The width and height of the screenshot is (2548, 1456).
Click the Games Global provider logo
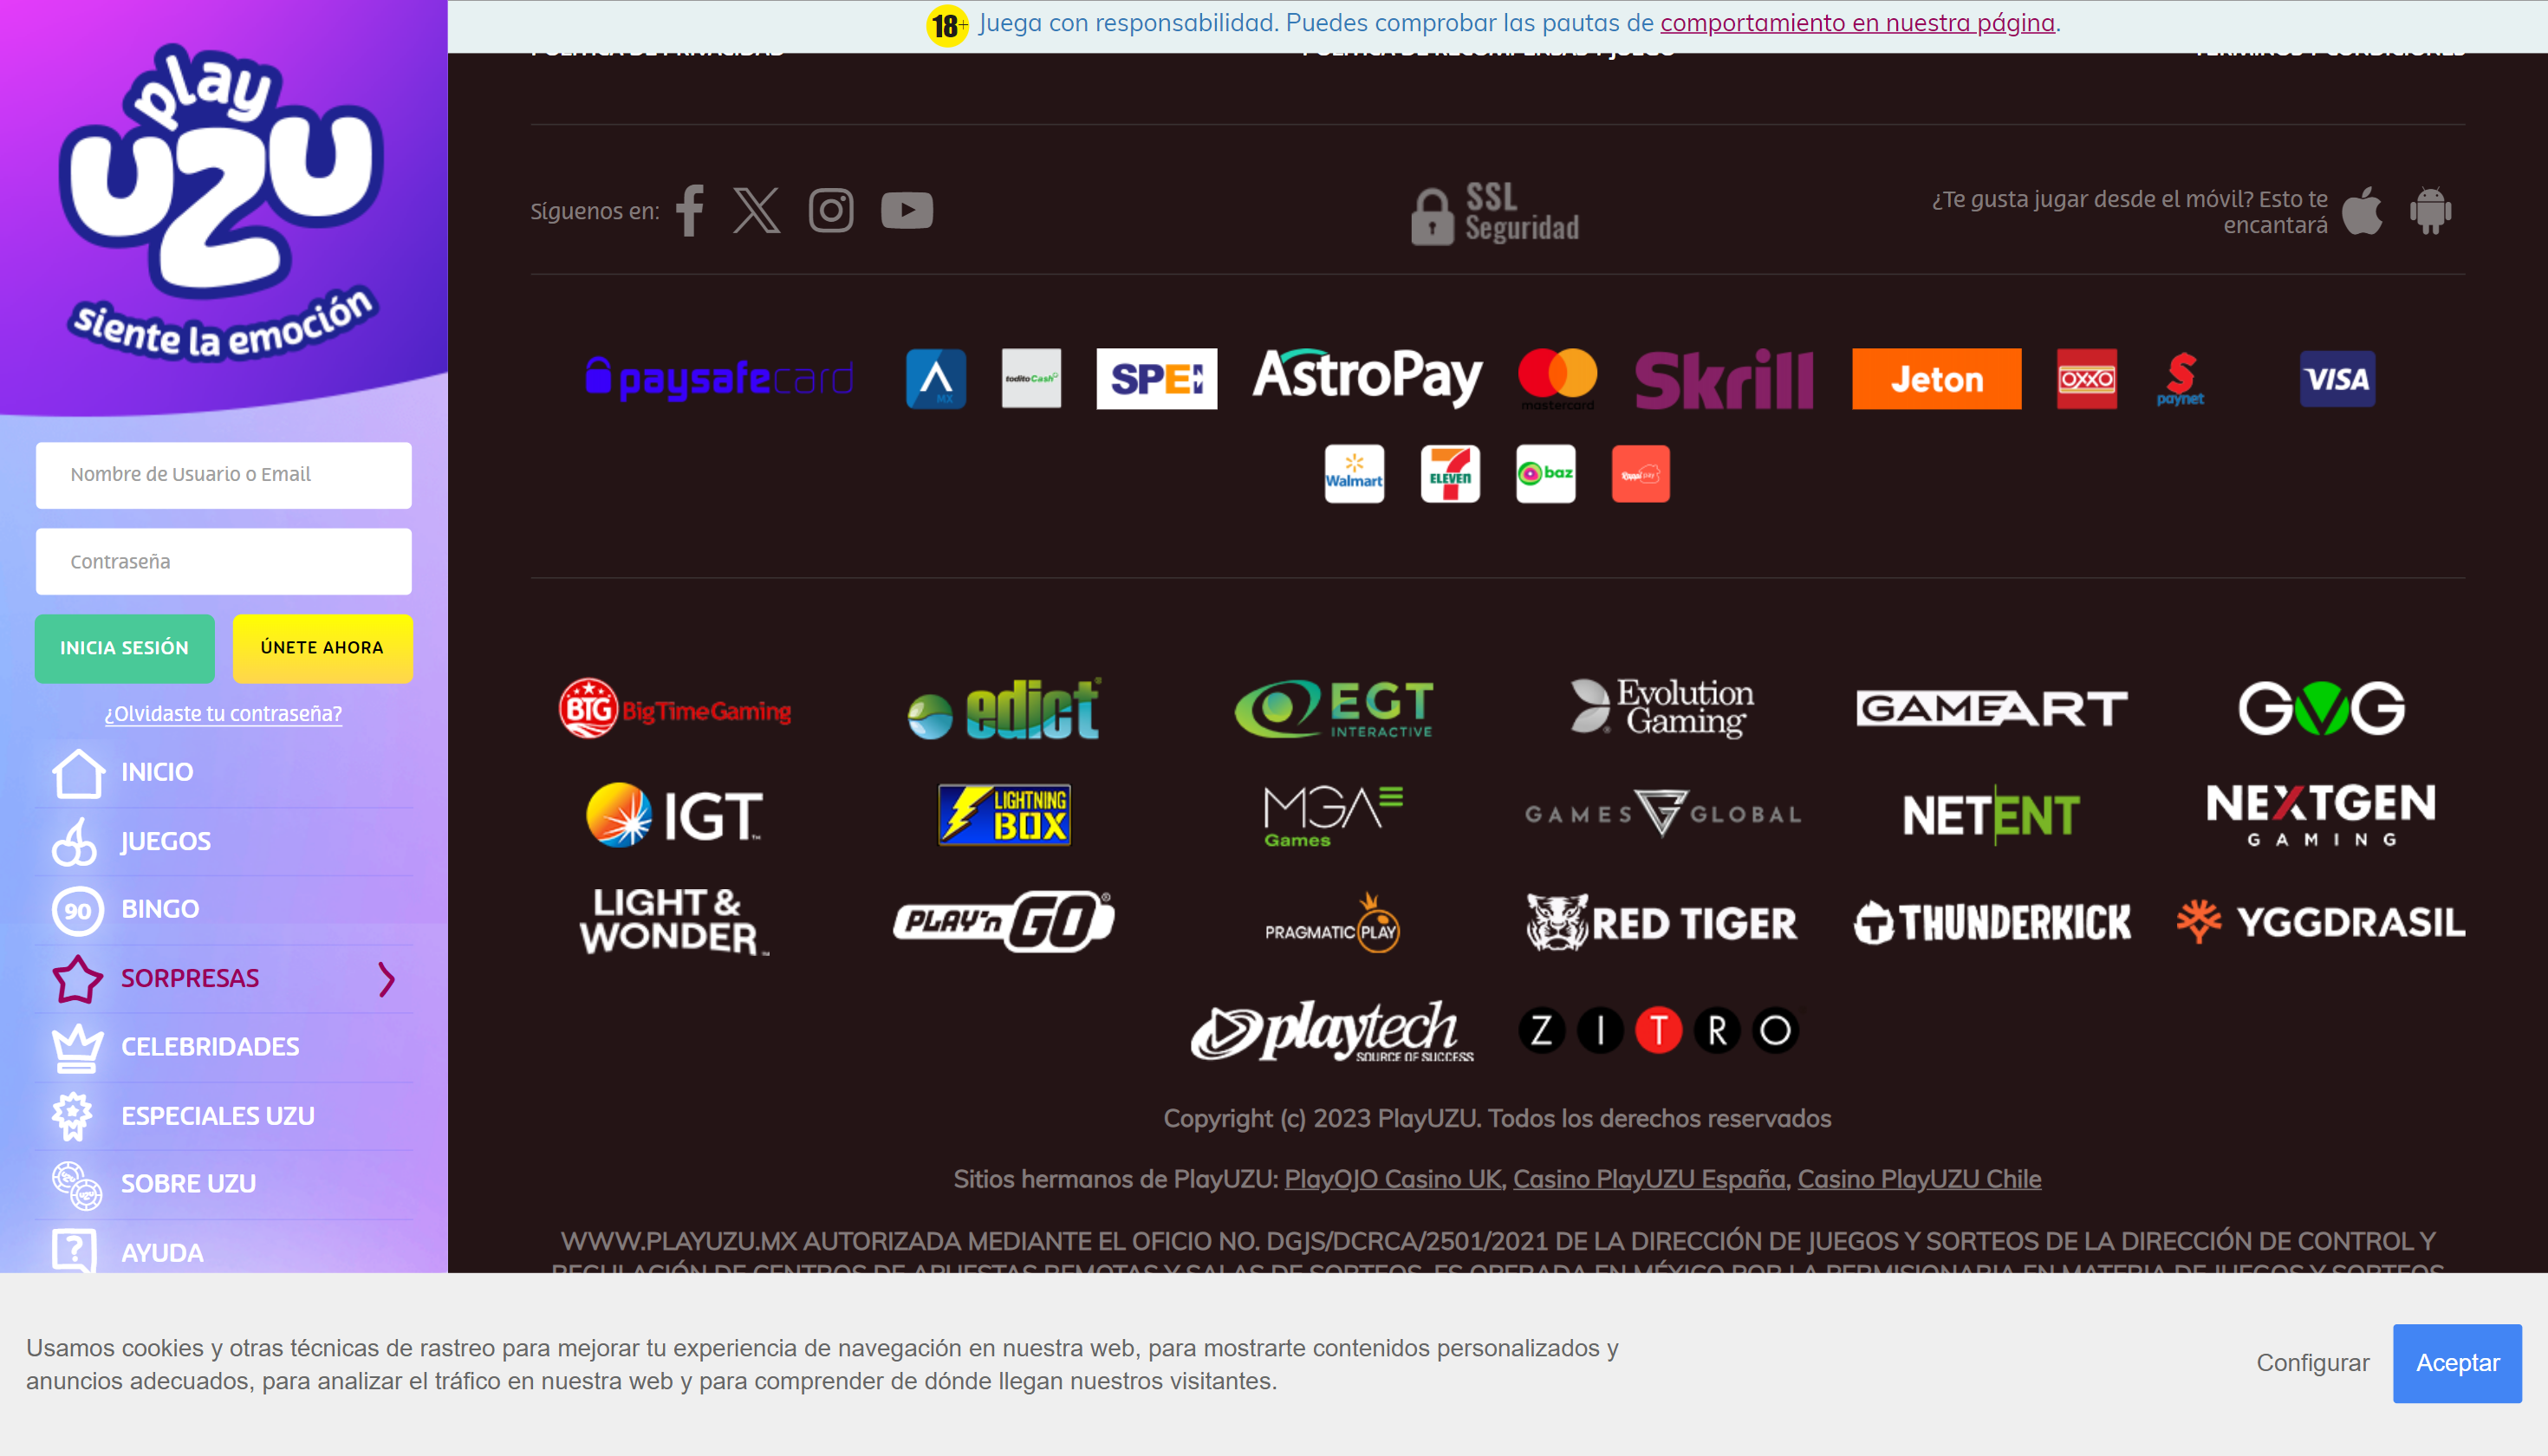point(1662,814)
